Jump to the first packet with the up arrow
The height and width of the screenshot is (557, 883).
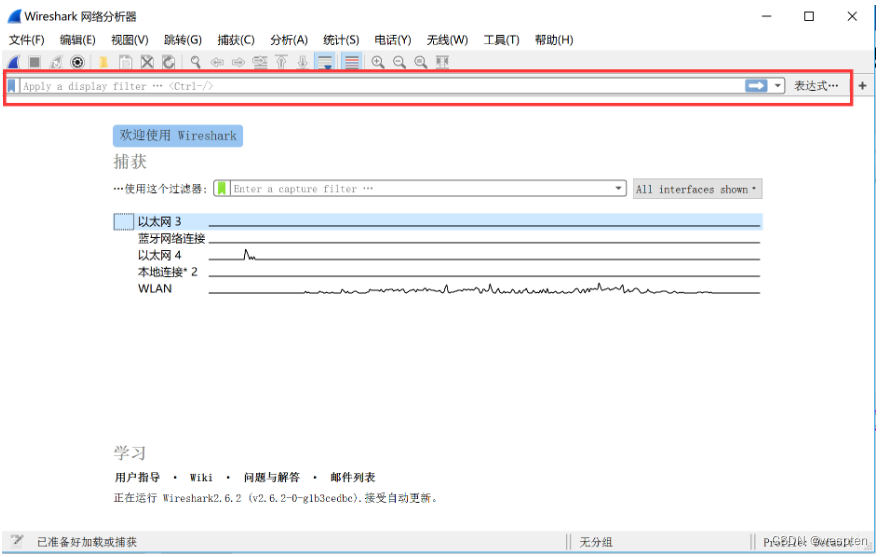click(x=281, y=62)
